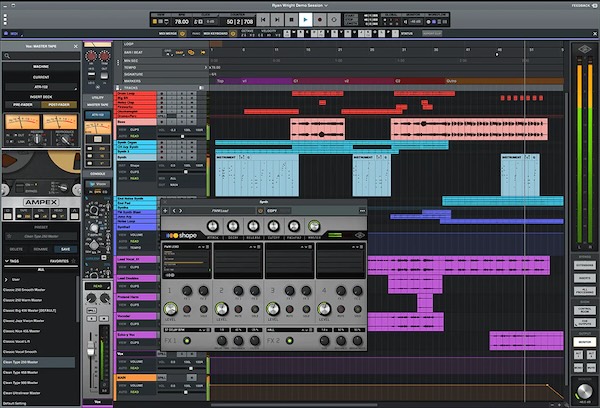Click the return-to-start transport button
The width and height of the screenshot is (600, 408).
[263, 20]
